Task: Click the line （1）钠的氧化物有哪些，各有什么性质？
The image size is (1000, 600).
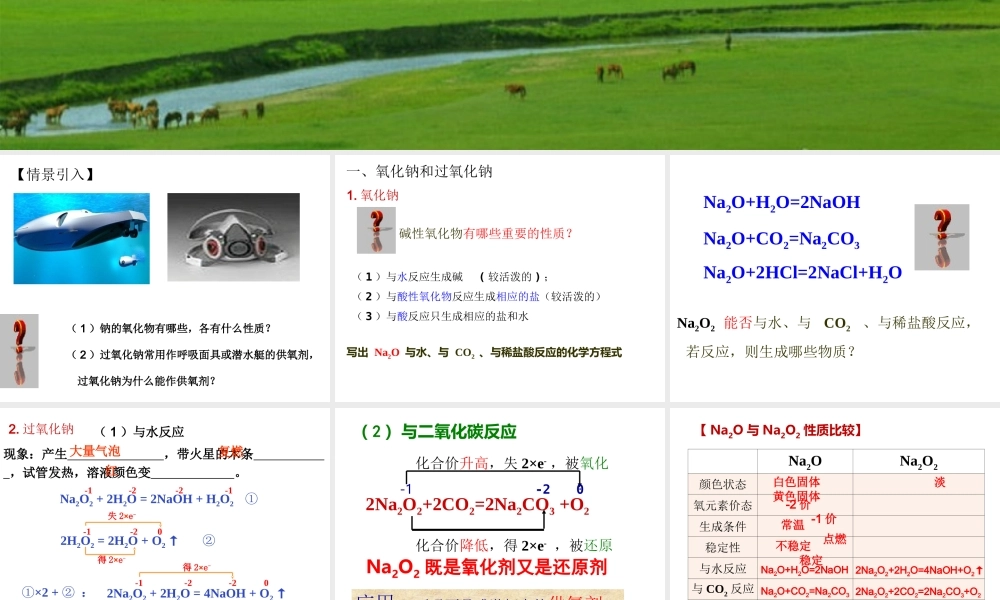Action: (172, 328)
